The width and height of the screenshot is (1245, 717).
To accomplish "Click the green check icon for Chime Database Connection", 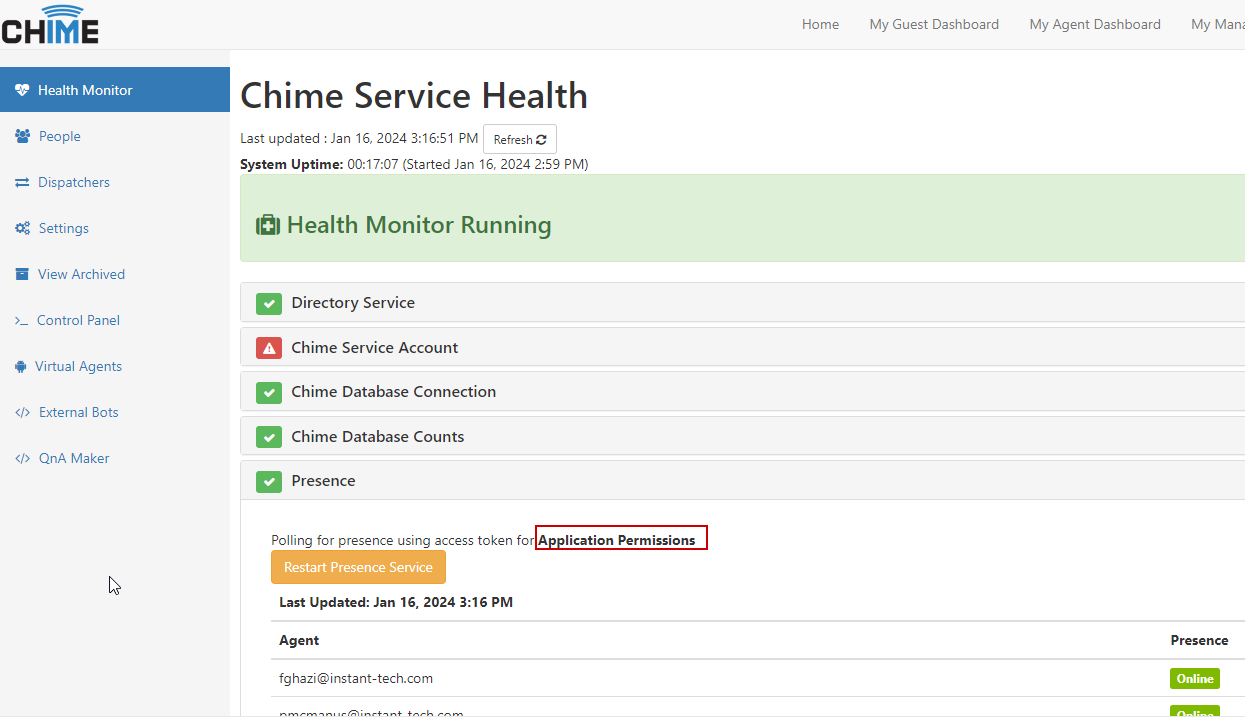I will click(269, 392).
